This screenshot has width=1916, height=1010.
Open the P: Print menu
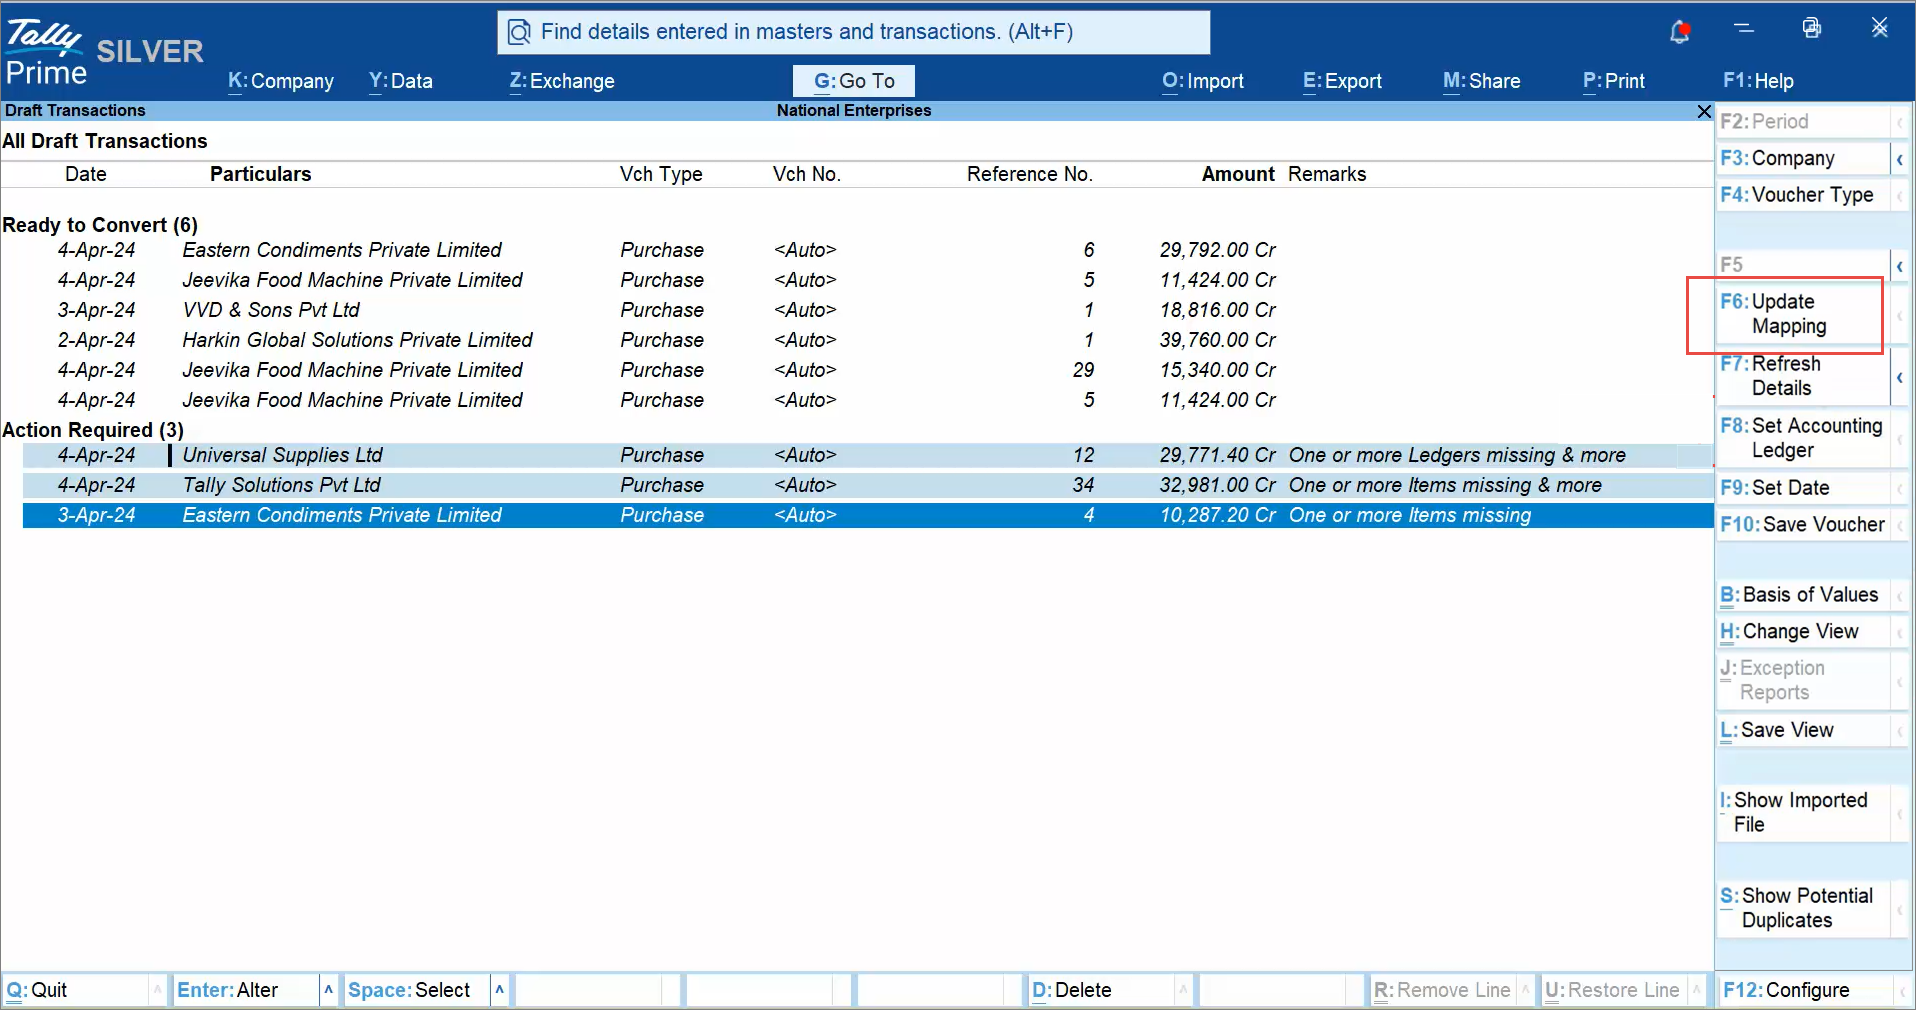[x=1614, y=81]
